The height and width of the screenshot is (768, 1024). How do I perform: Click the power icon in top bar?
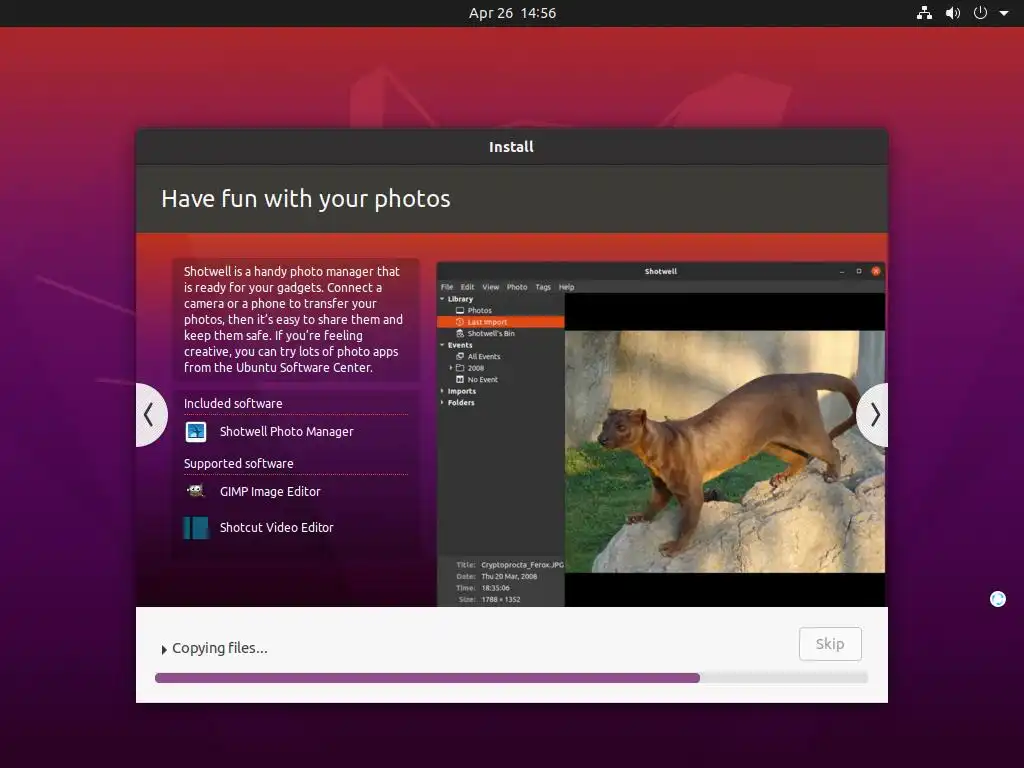point(980,13)
